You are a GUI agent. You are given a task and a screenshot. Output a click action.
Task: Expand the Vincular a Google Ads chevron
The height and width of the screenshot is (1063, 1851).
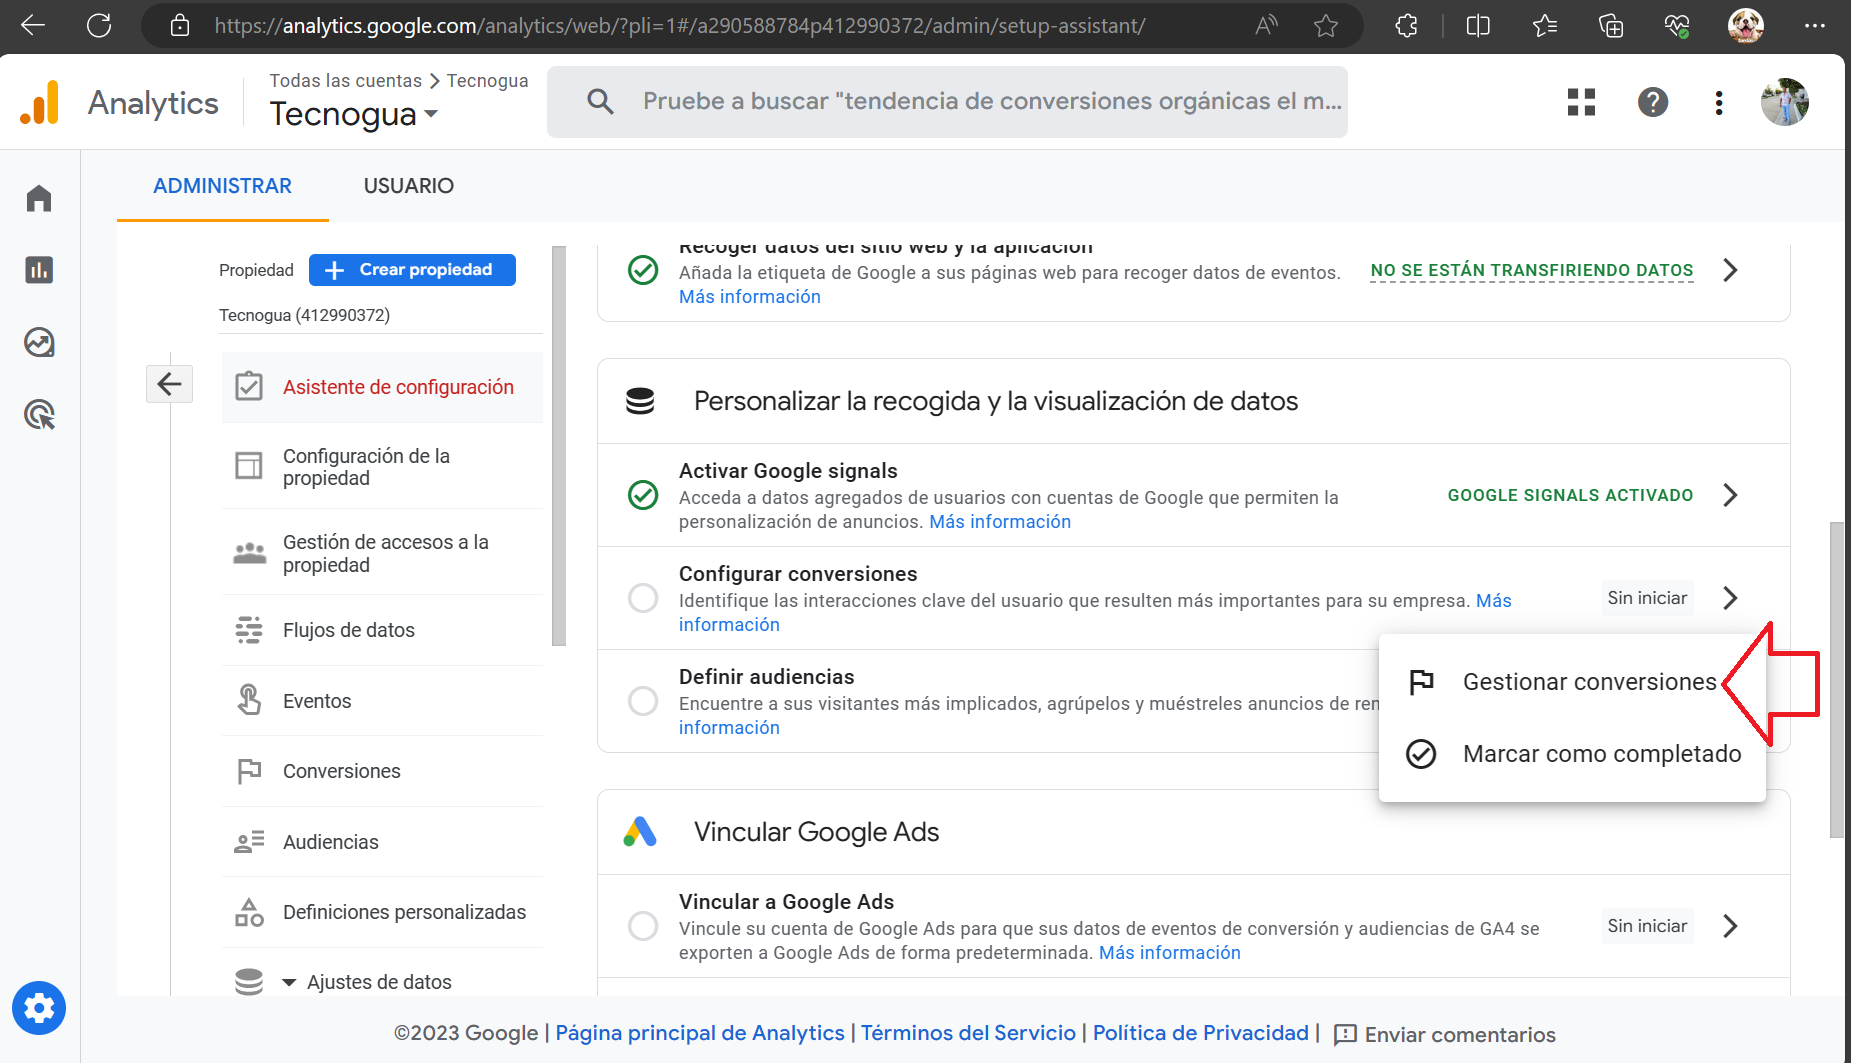[x=1731, y=926]
